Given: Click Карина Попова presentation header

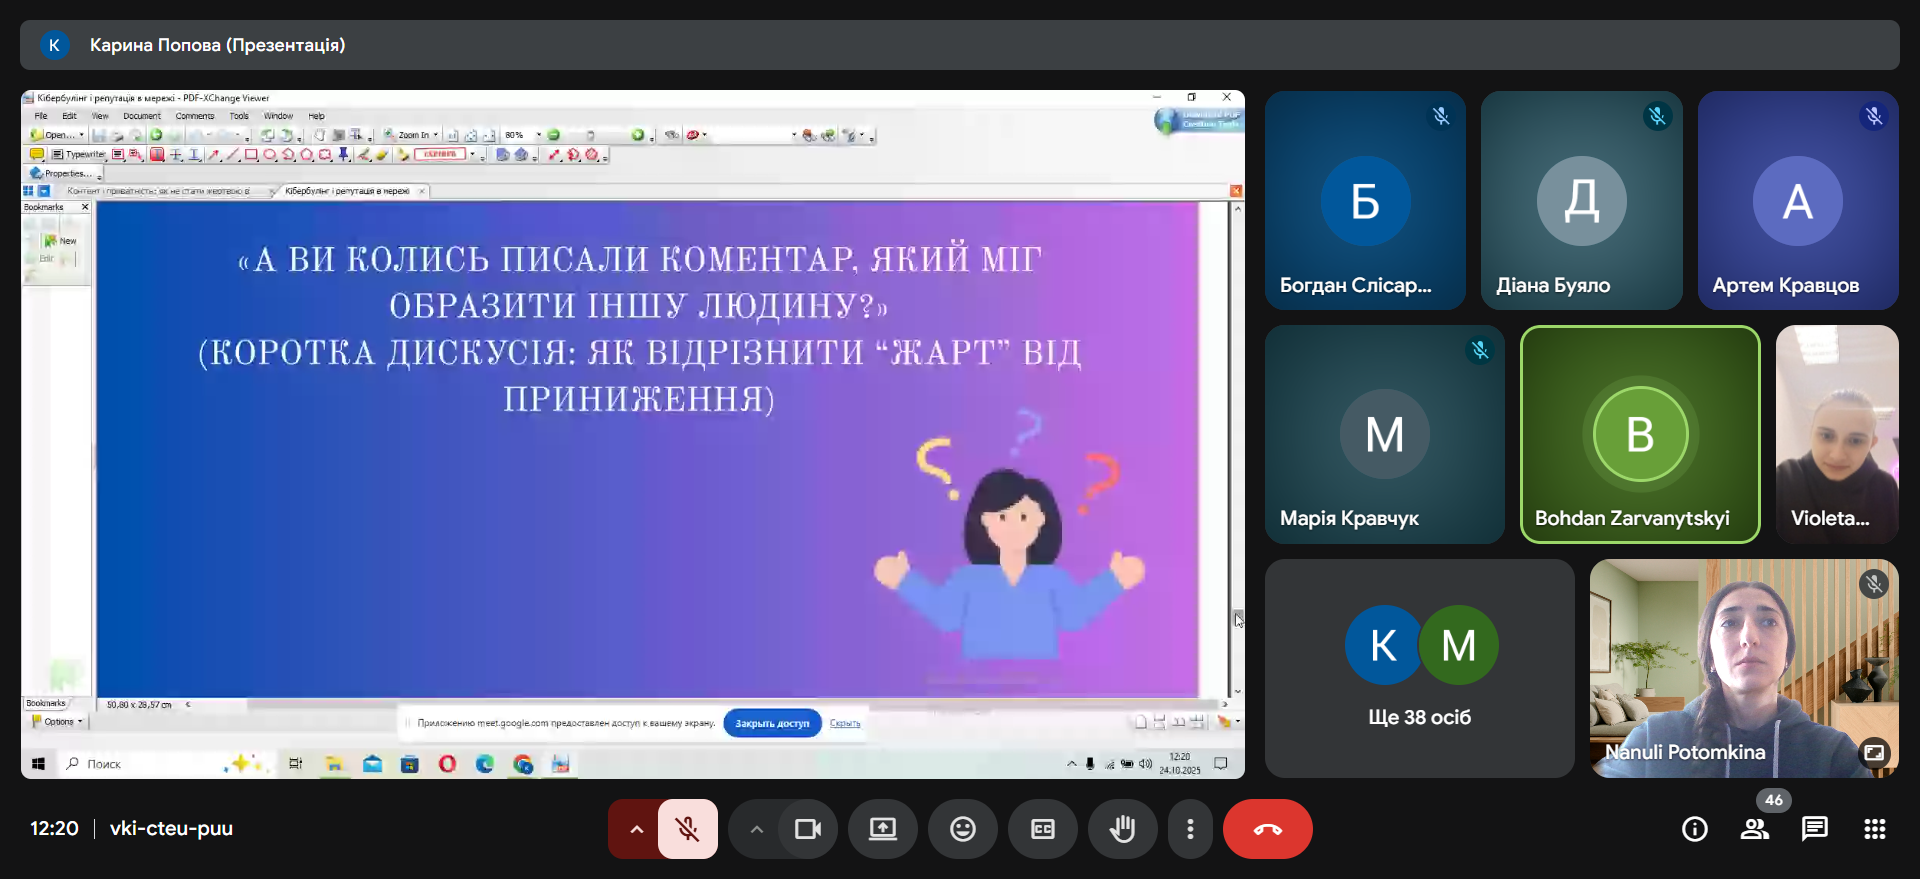Looking at the screenshot, I should [217, 45].
